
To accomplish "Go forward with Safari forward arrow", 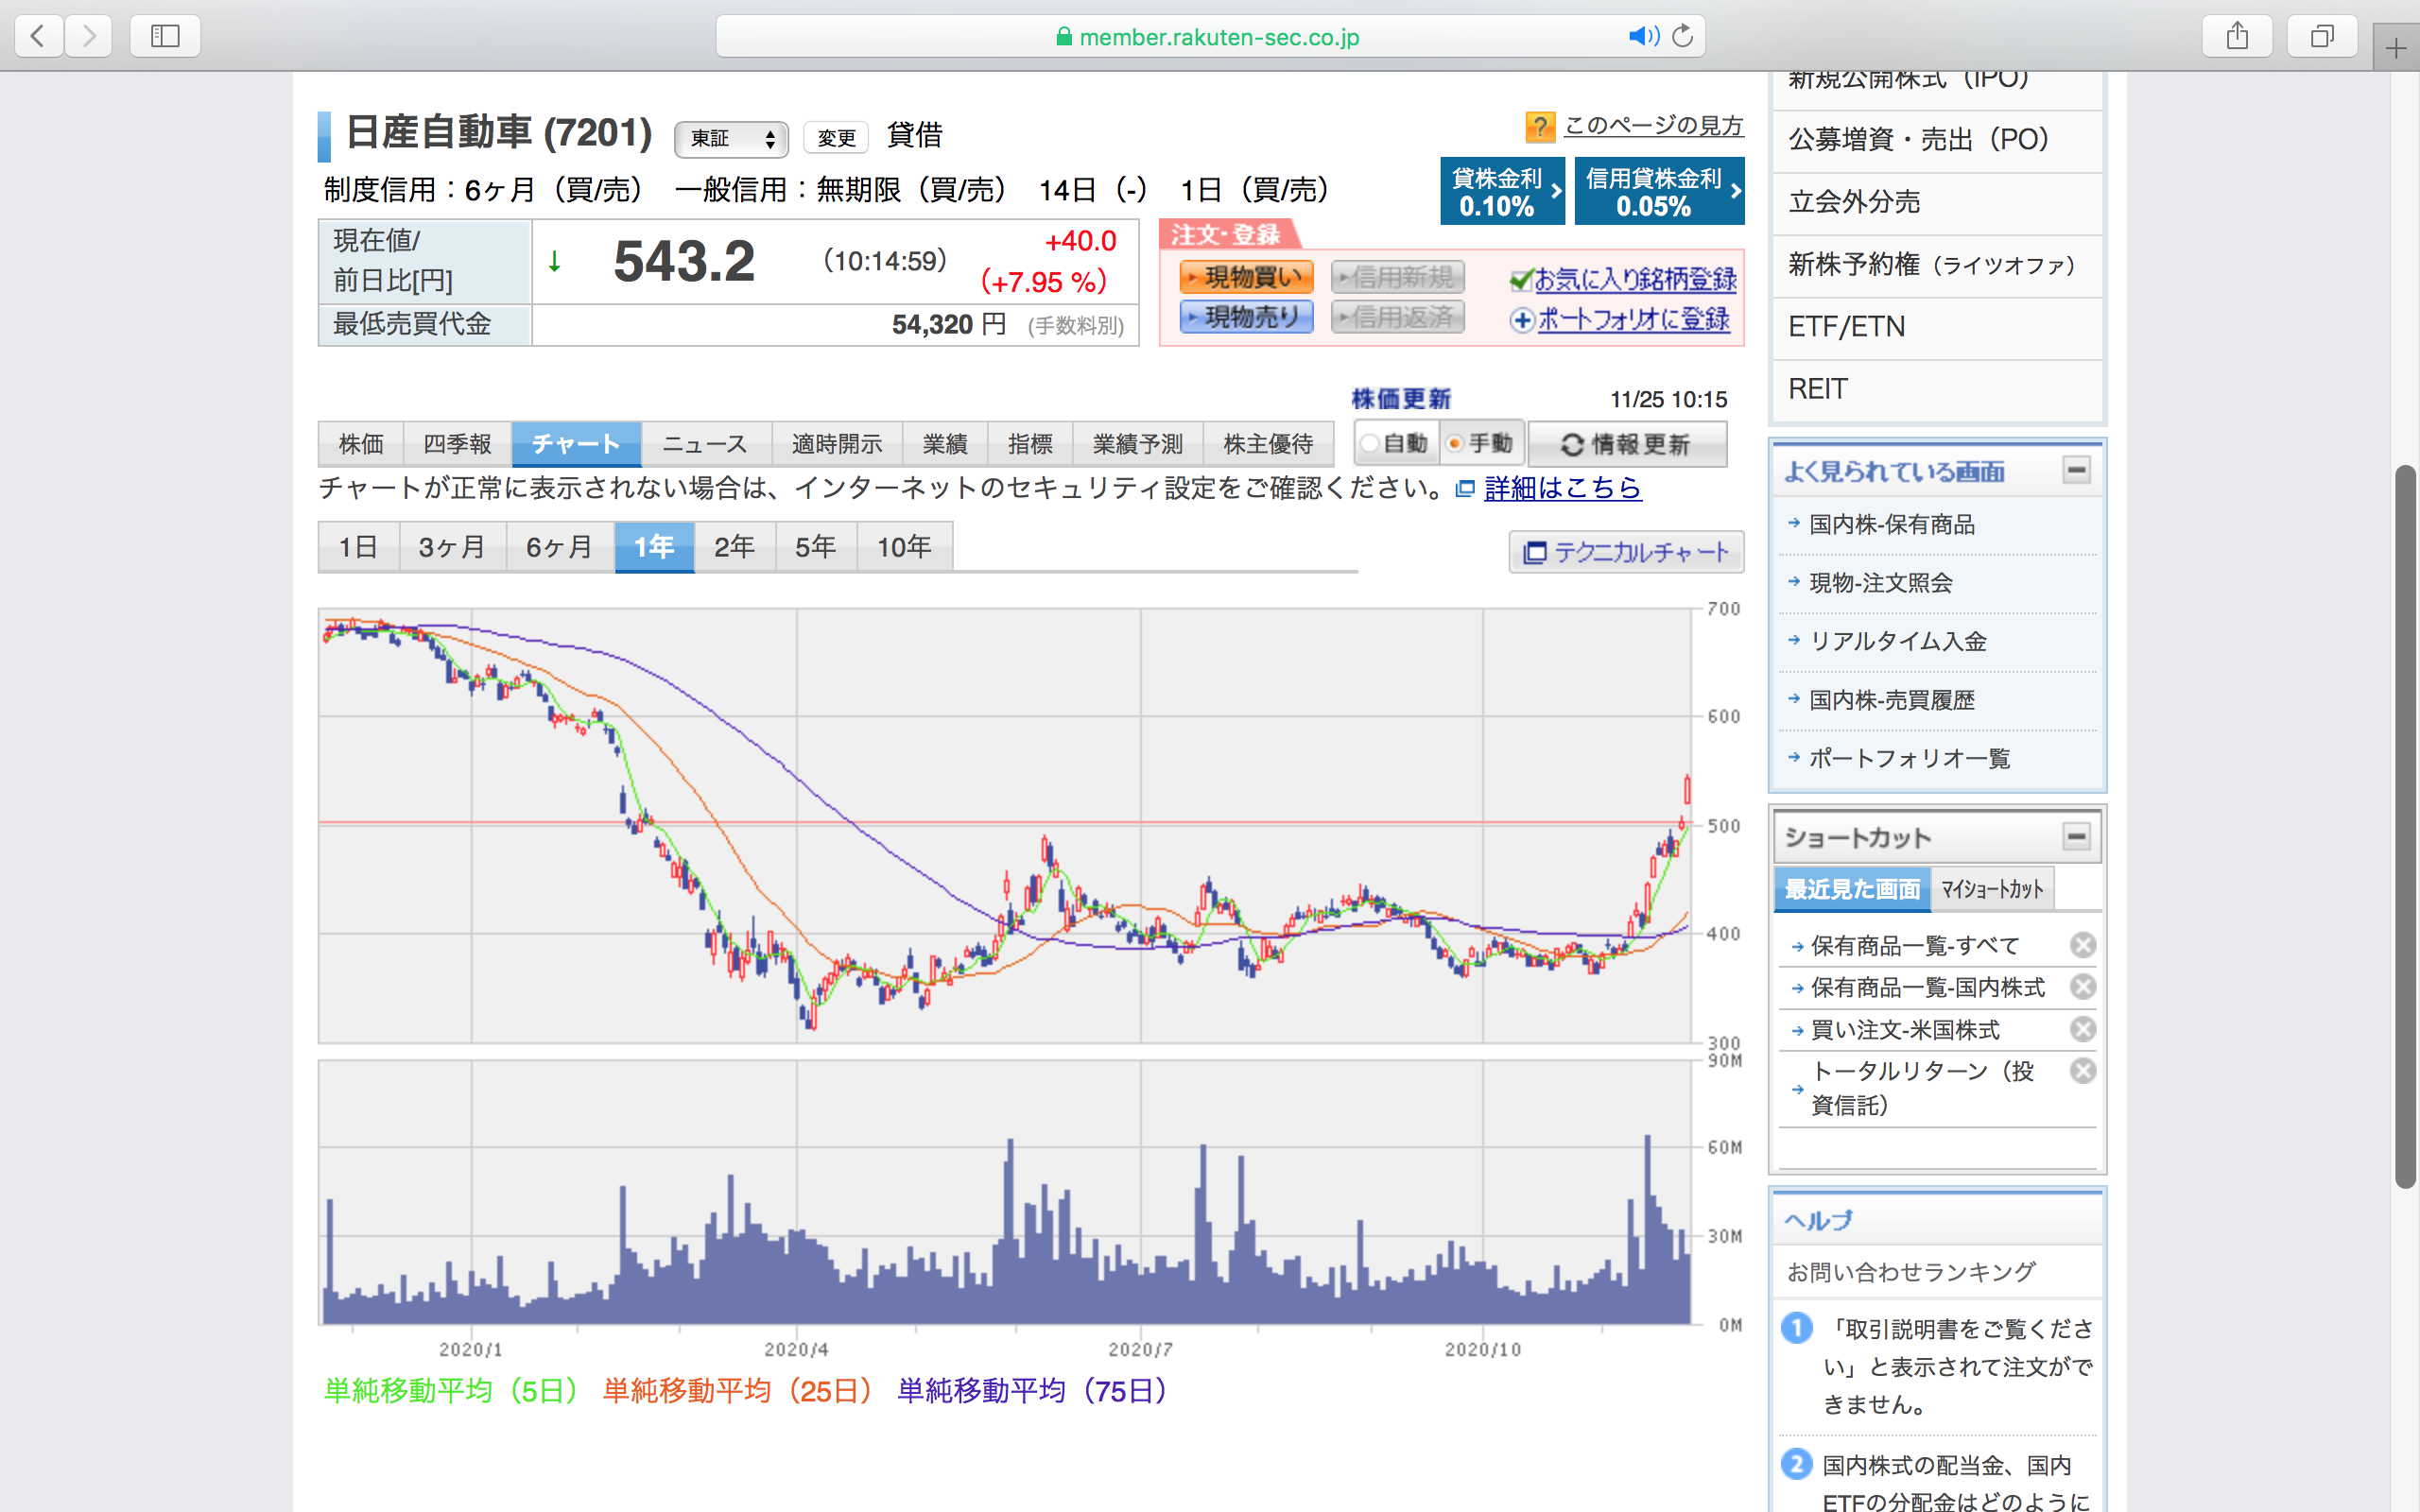I will [89, 36].
